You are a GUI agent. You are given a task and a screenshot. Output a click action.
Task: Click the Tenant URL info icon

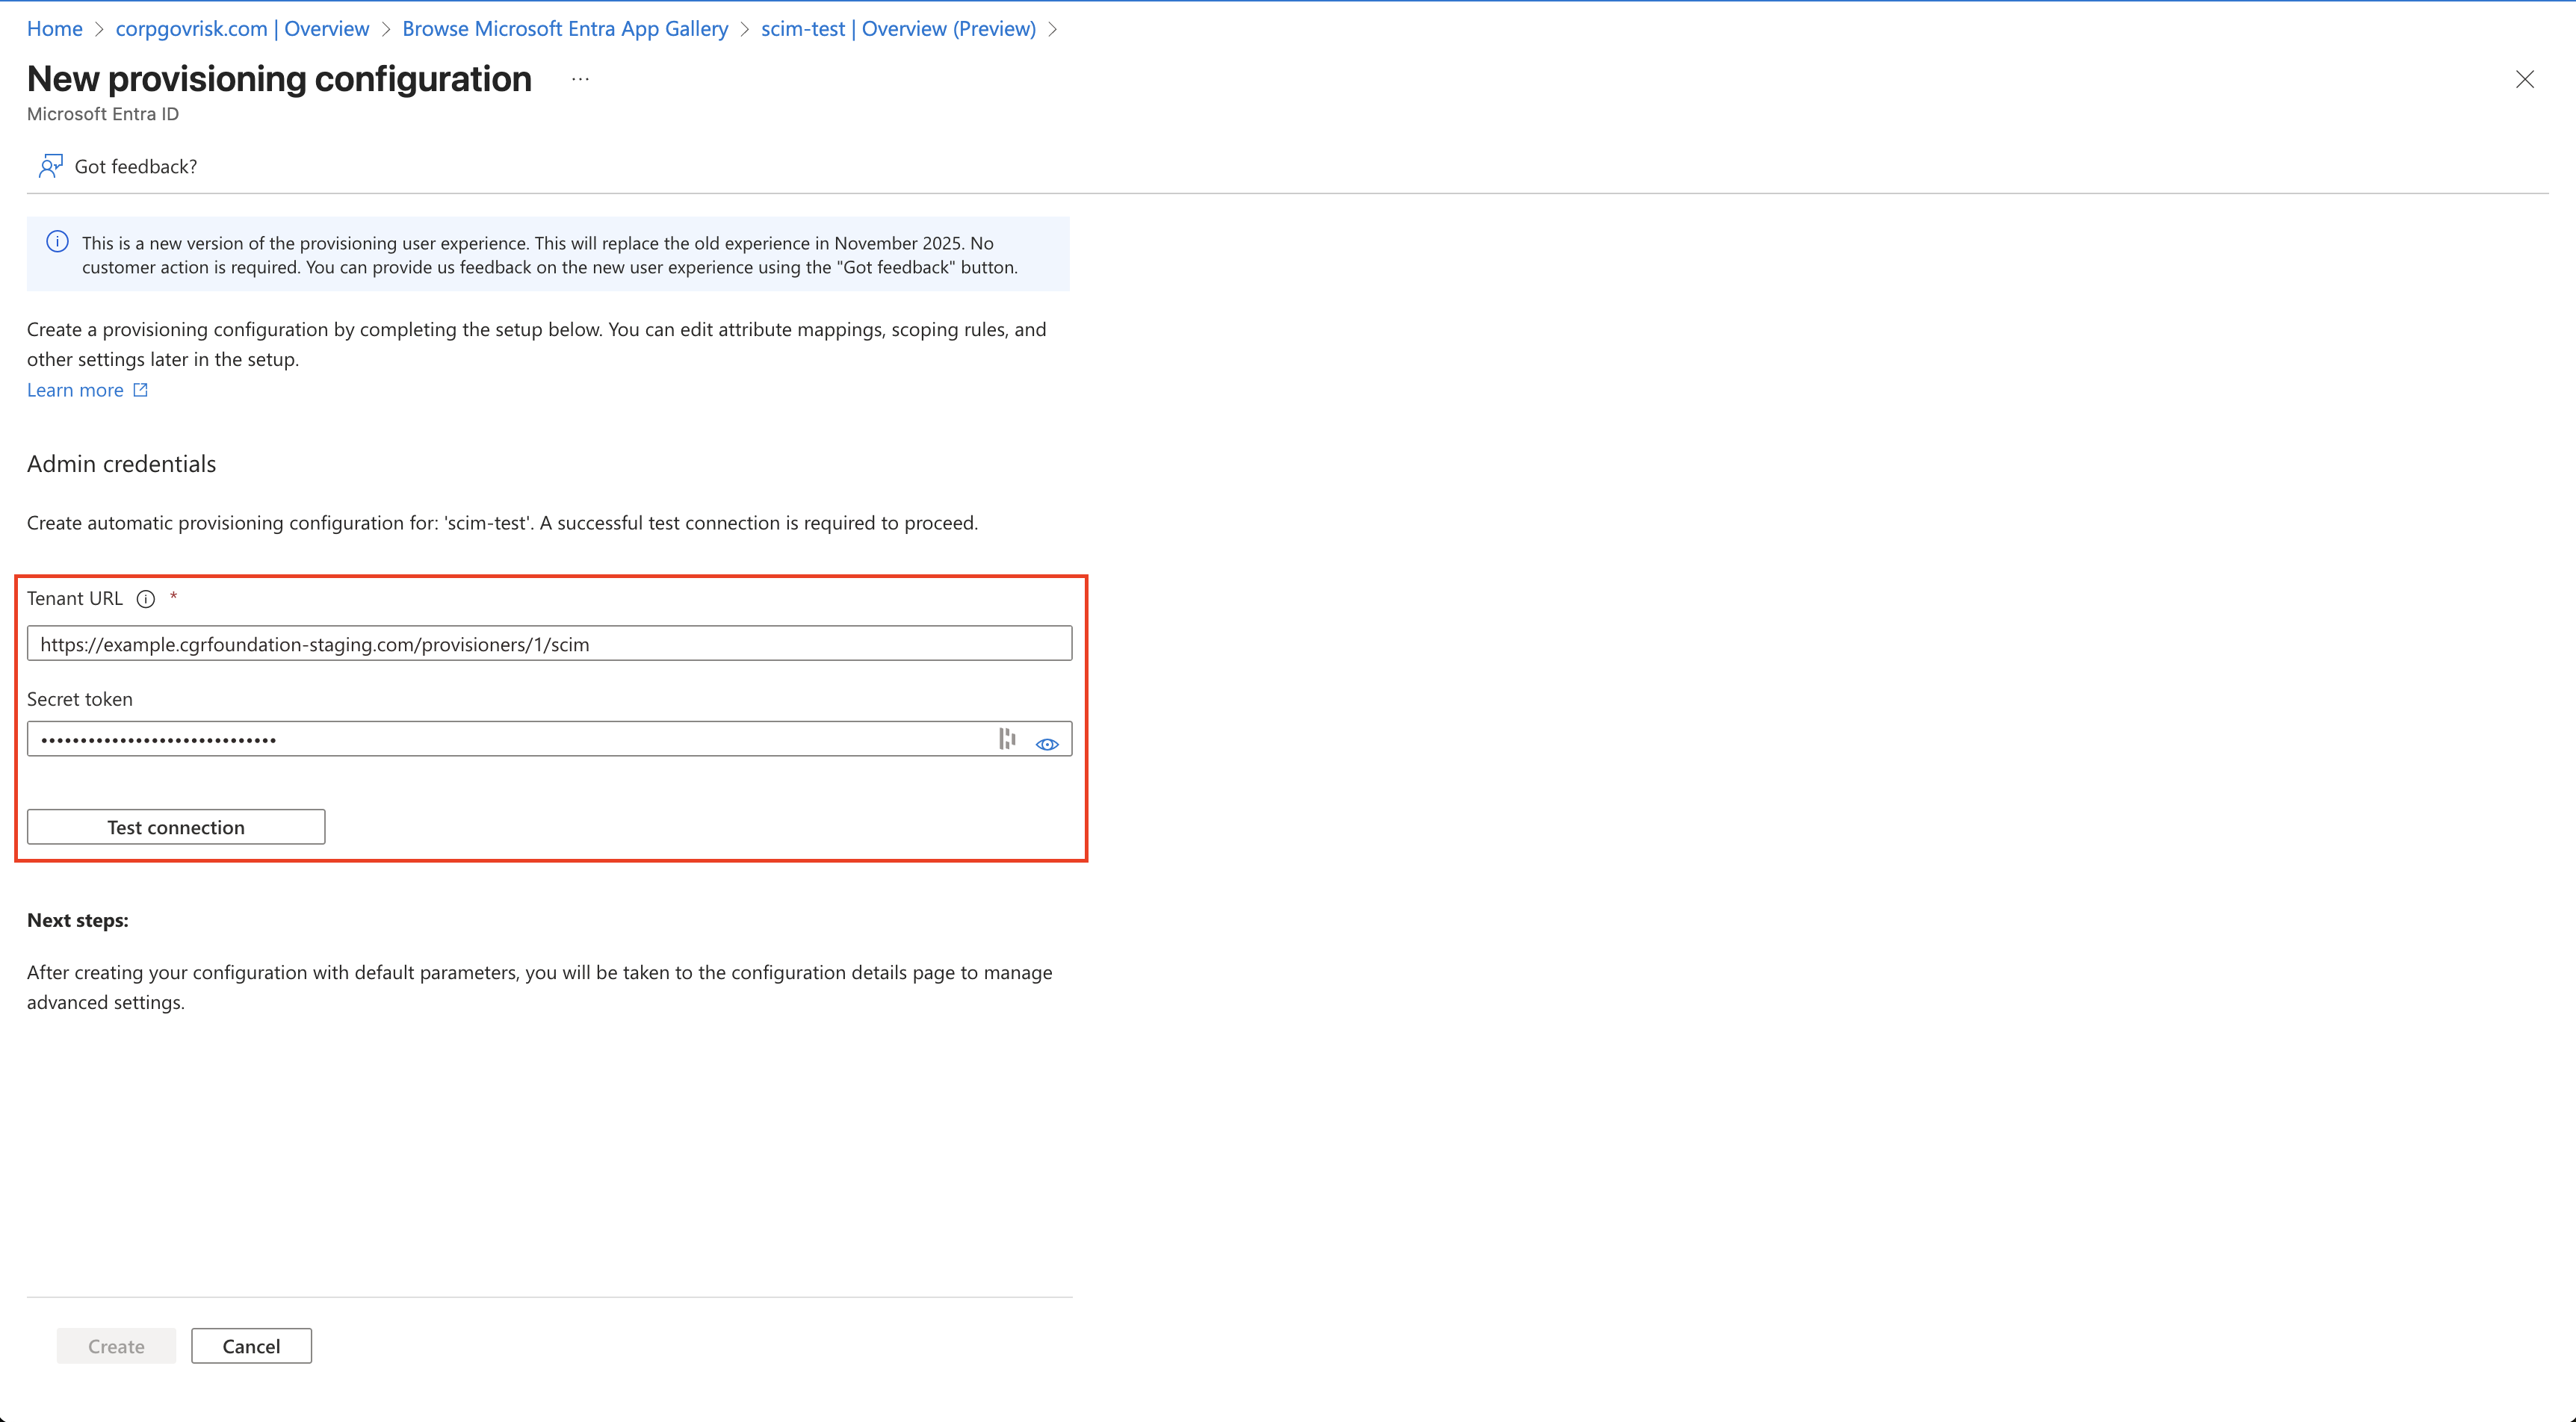(x=146, y=599)
